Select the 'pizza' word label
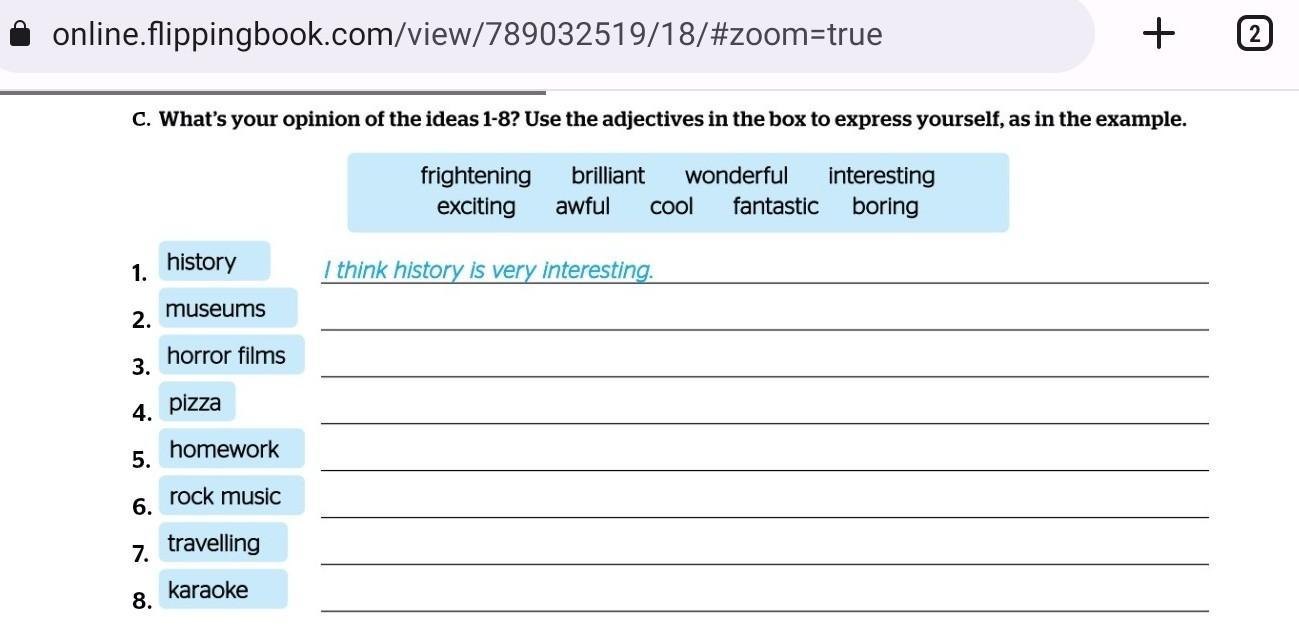Image resolution: width=1299 pixels, height=626 pixels. [196, 403]
